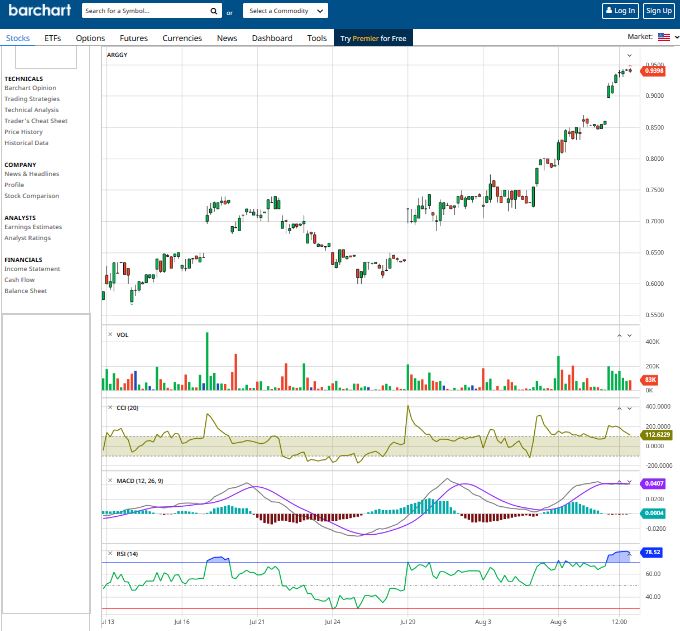Move the CCI pane up arrow
This screenshot has height=631, width=680.
point(619,408)
